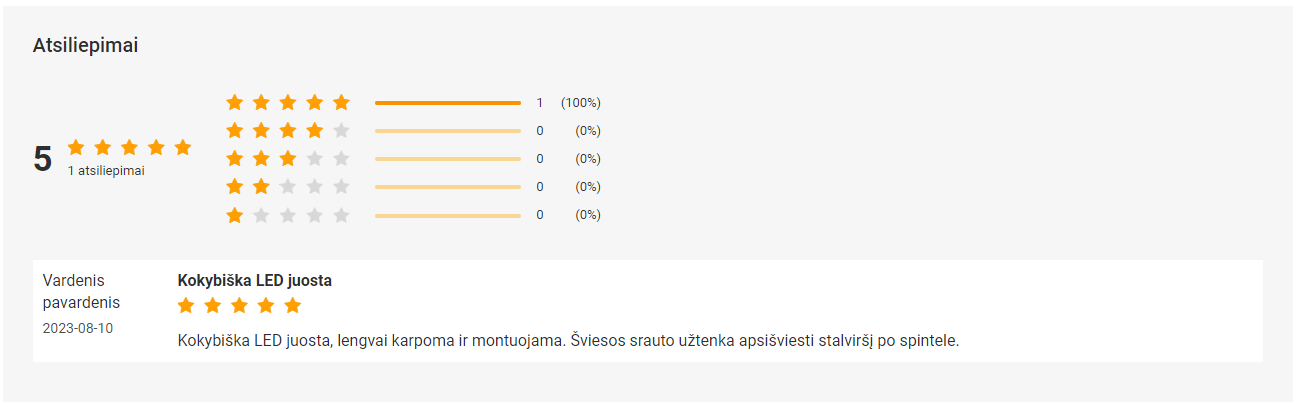The width and height of the screenshot is (1296, 407).
Task: Click the first gray star in 1-star row
Action: [261, 214]
